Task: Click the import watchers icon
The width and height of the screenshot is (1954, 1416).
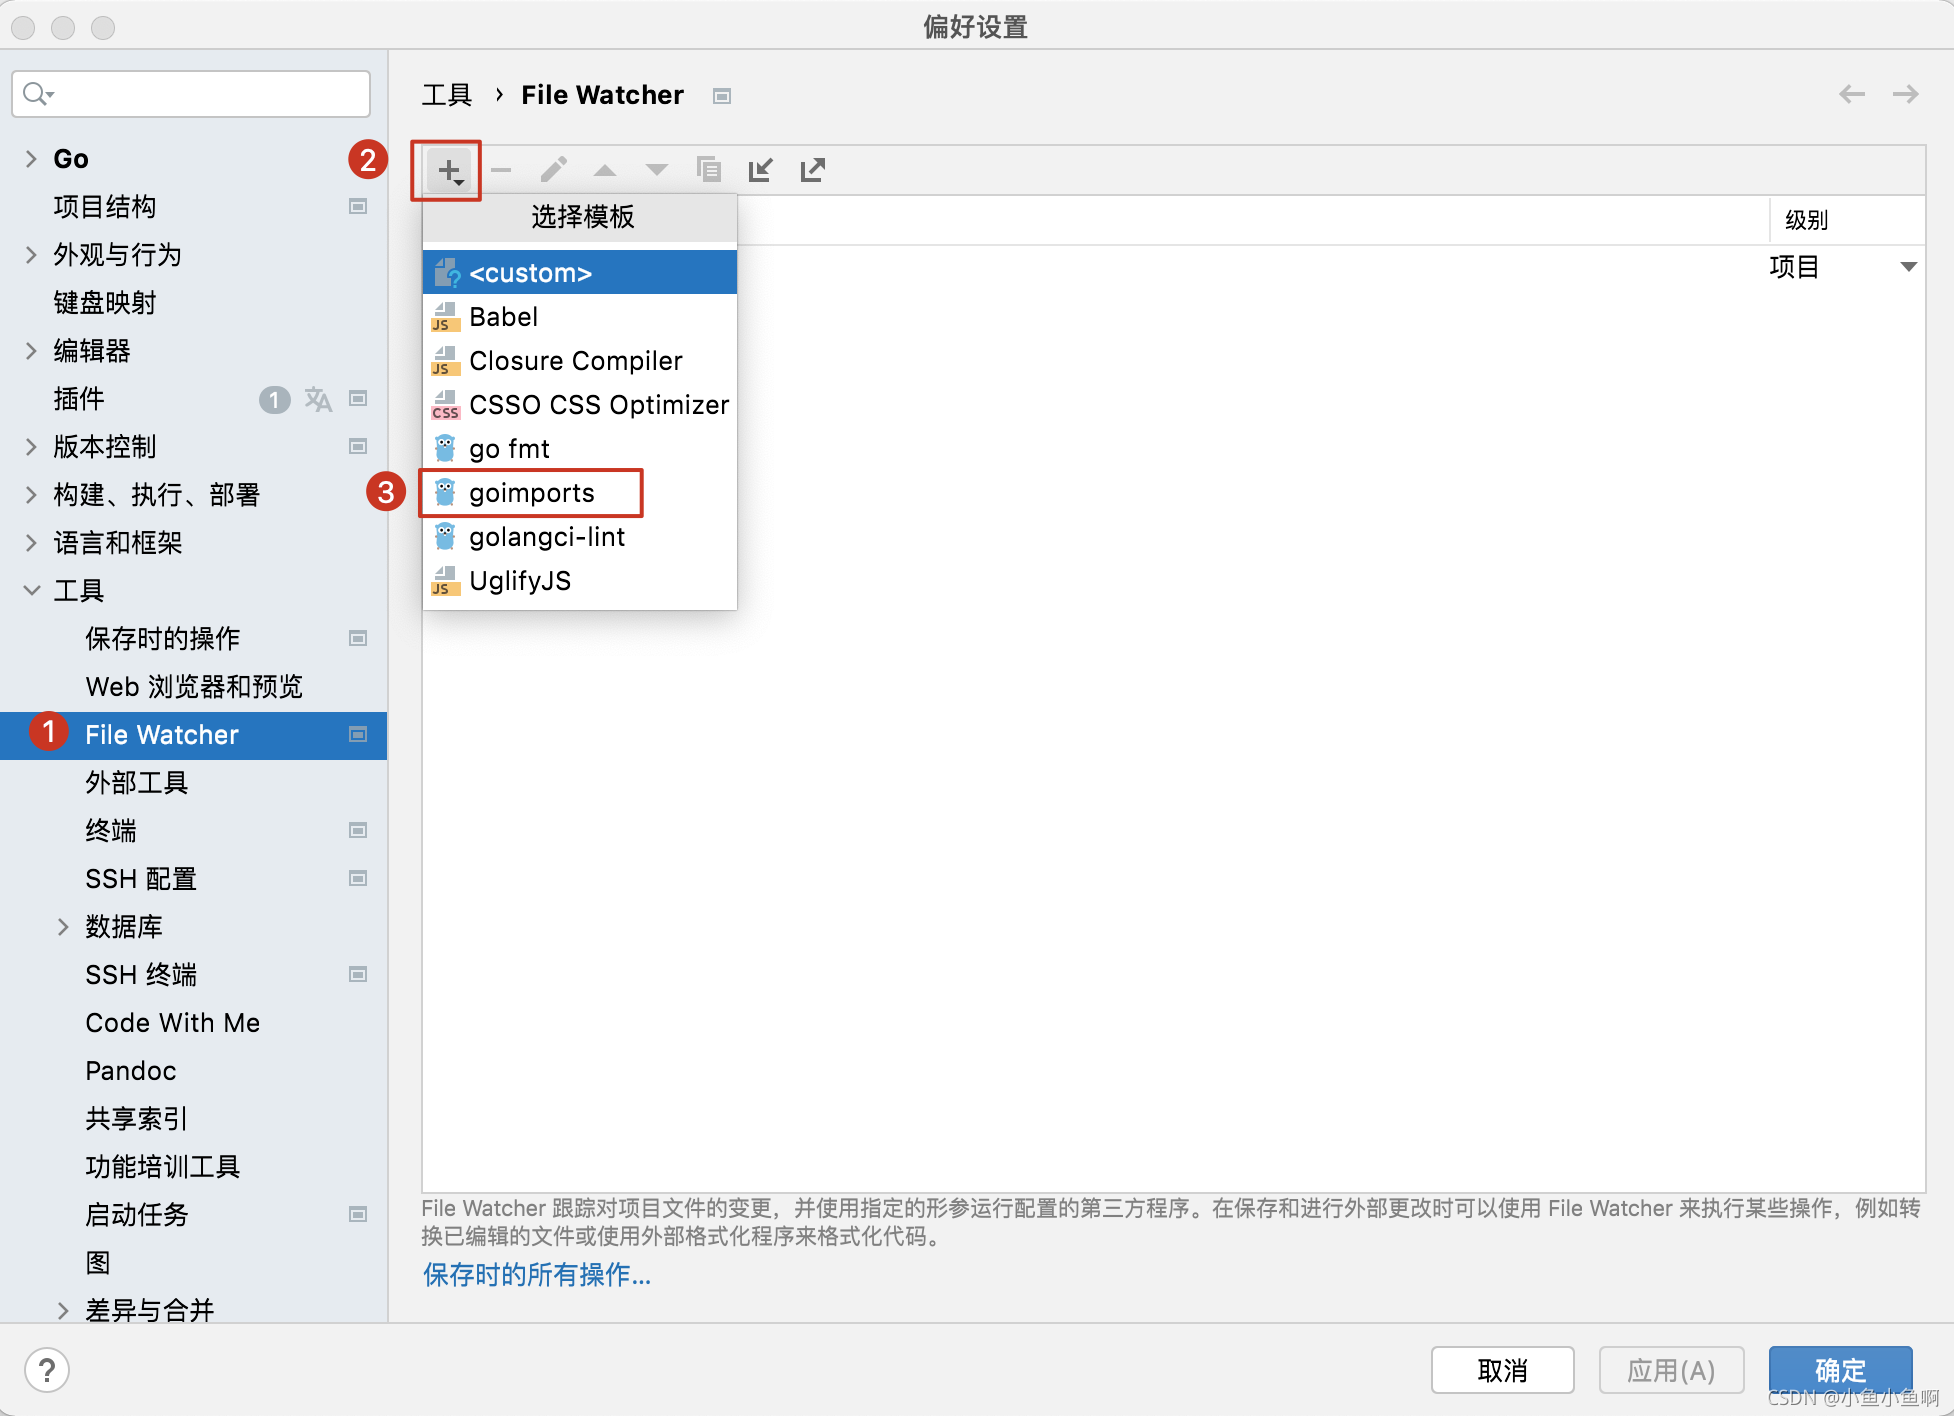Action: point(760,170)
